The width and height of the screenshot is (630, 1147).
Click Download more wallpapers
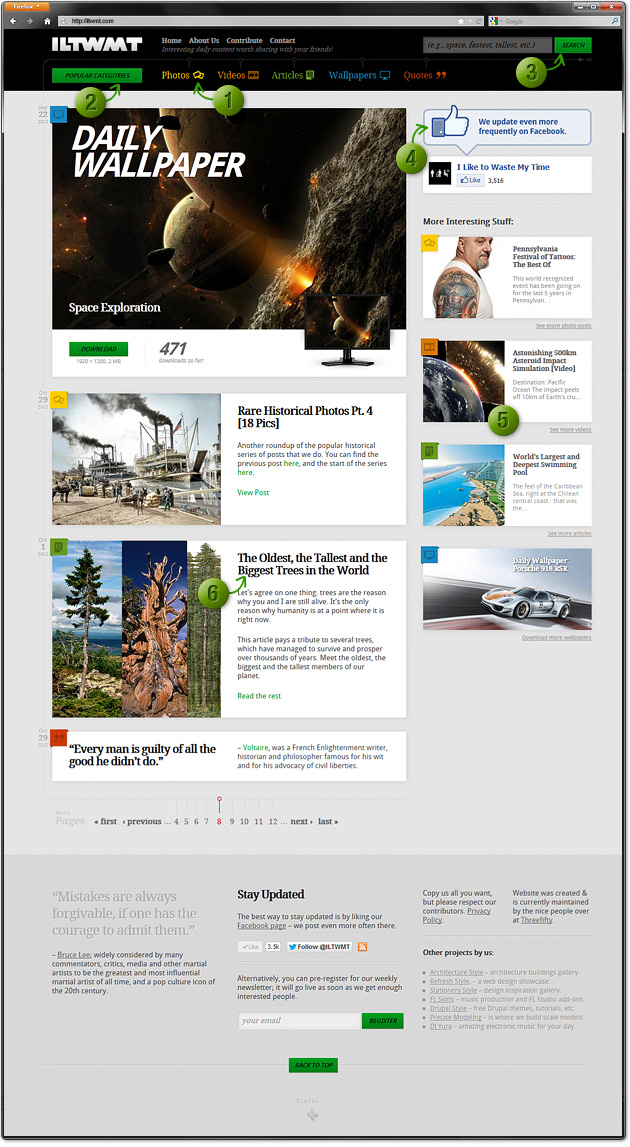point(557,638)
